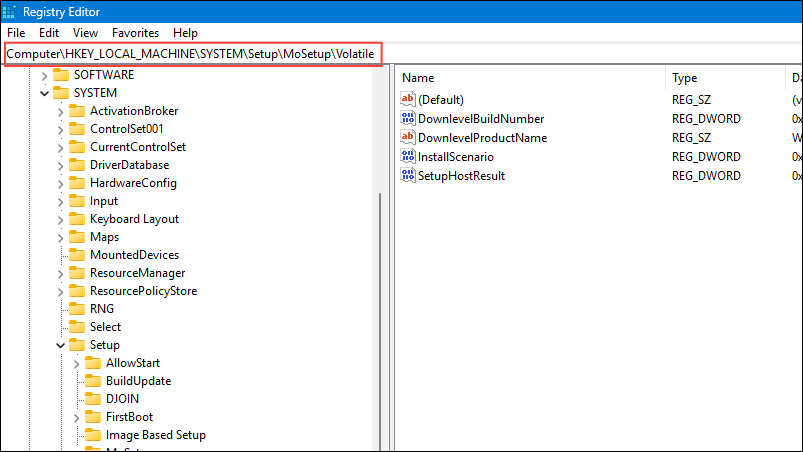803x452 pixels.
Task: Open the Edit menu
Action: (49, 33)
